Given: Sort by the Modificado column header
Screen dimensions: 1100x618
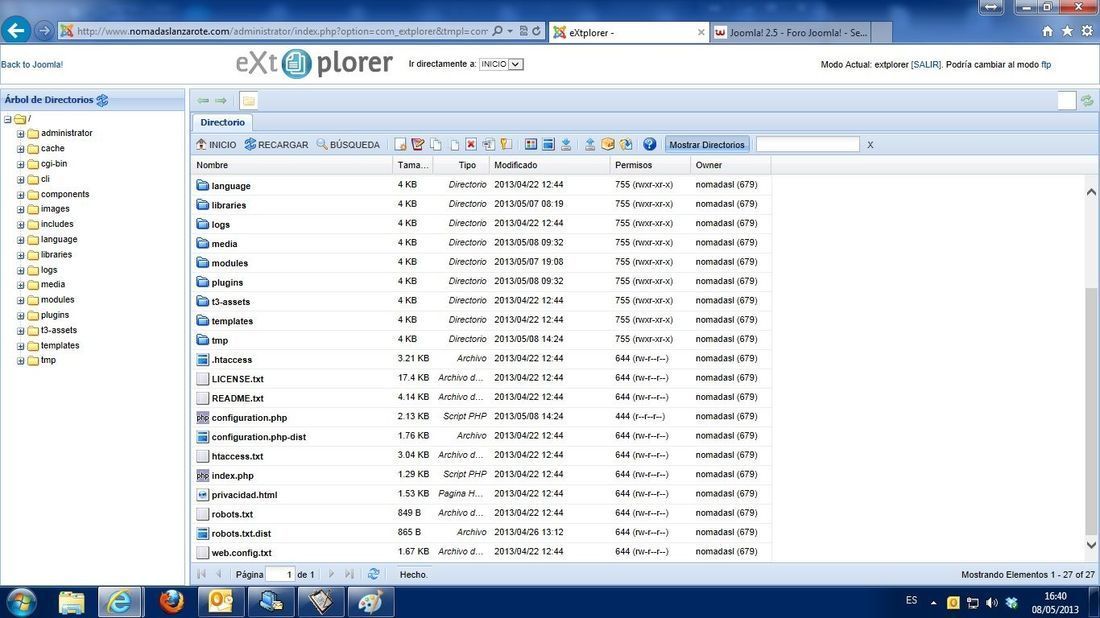Looking at the screenshot, I should 551,165.
